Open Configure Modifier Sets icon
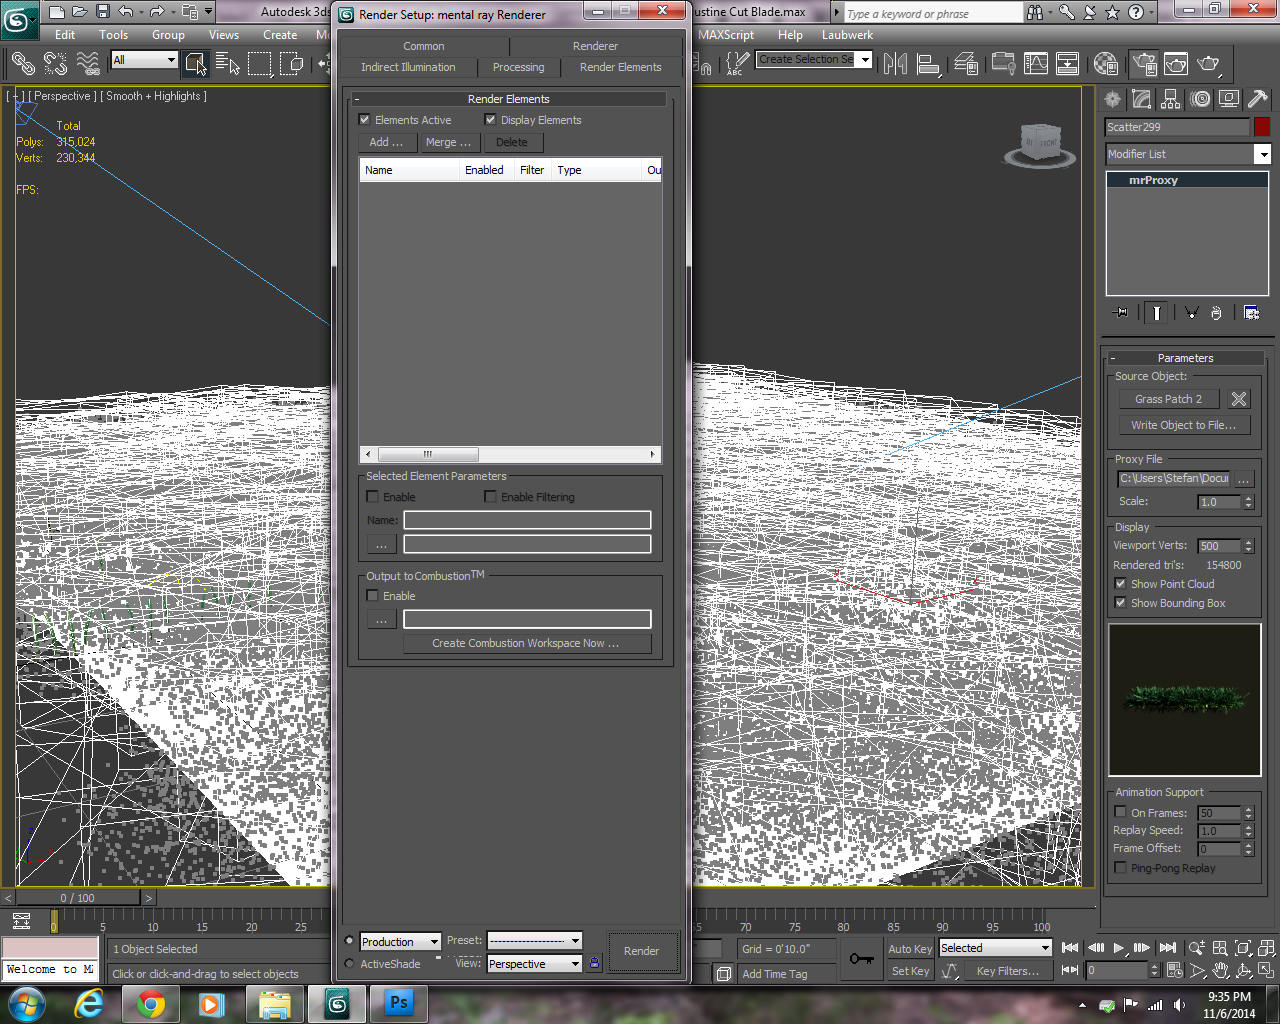Image resolution: width=1280 pixels, height=1024 pixels. (x=1251, y=313)
